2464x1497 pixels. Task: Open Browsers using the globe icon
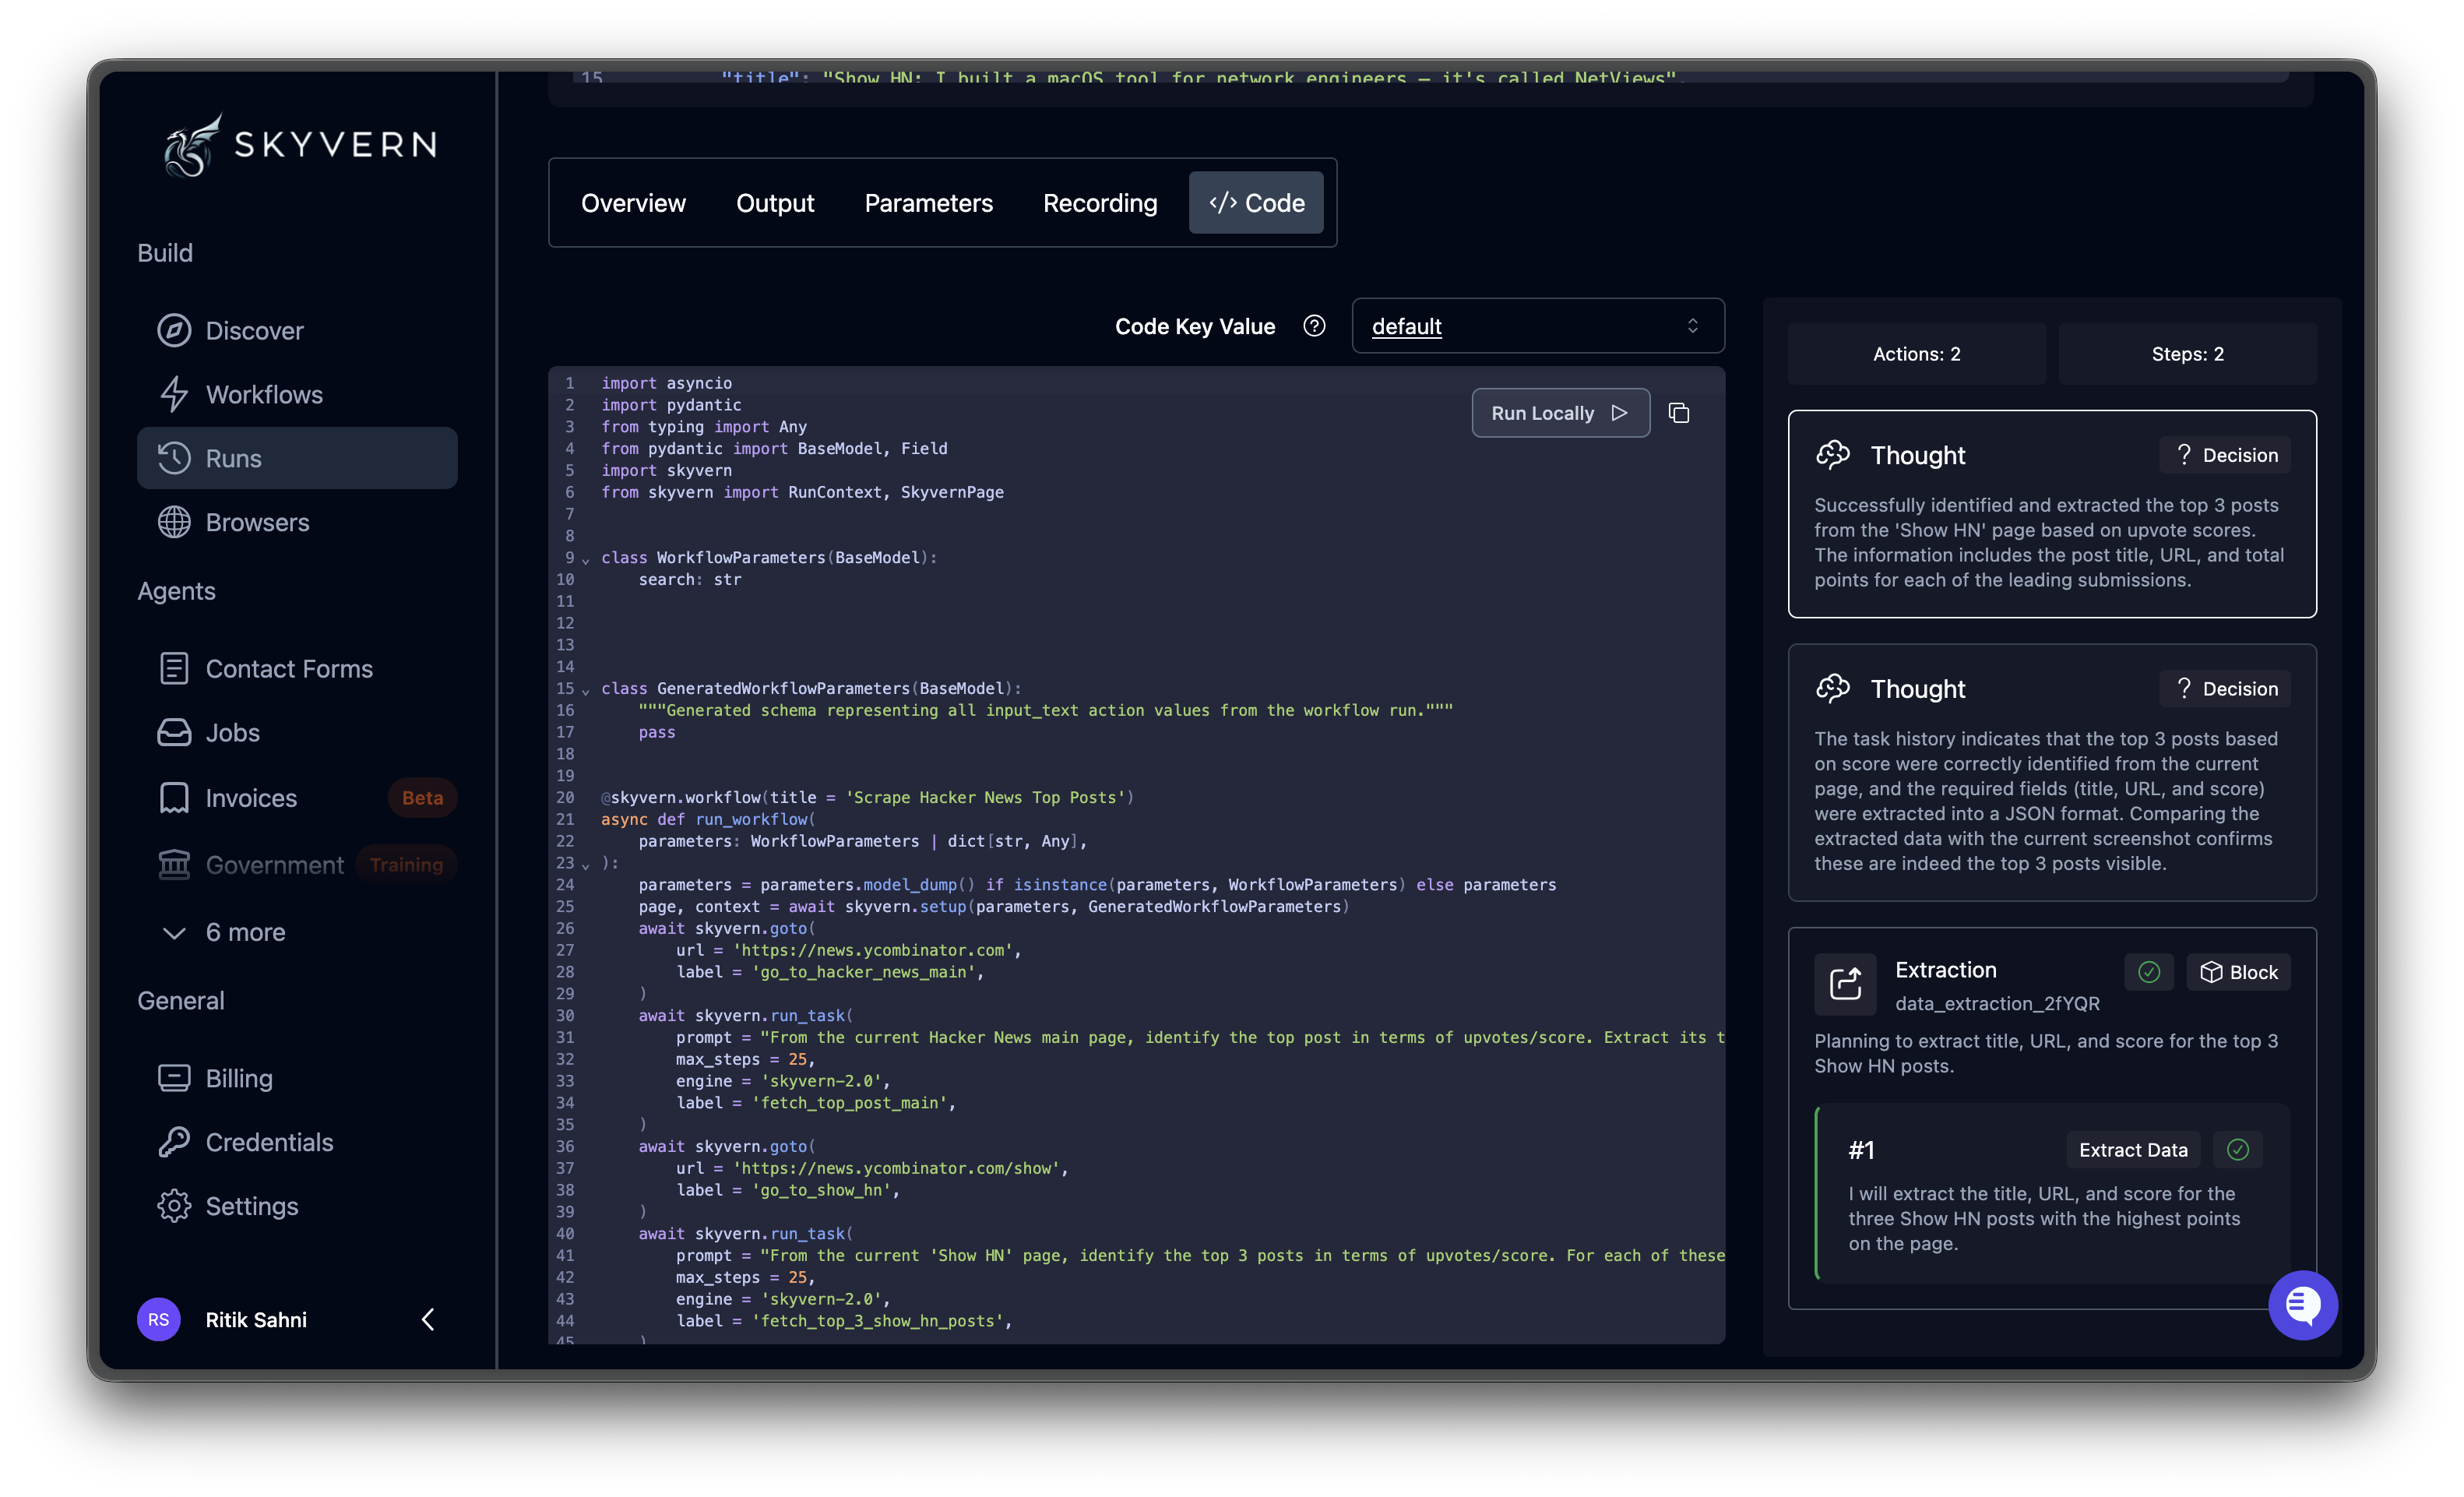click(x=175, y=521)
